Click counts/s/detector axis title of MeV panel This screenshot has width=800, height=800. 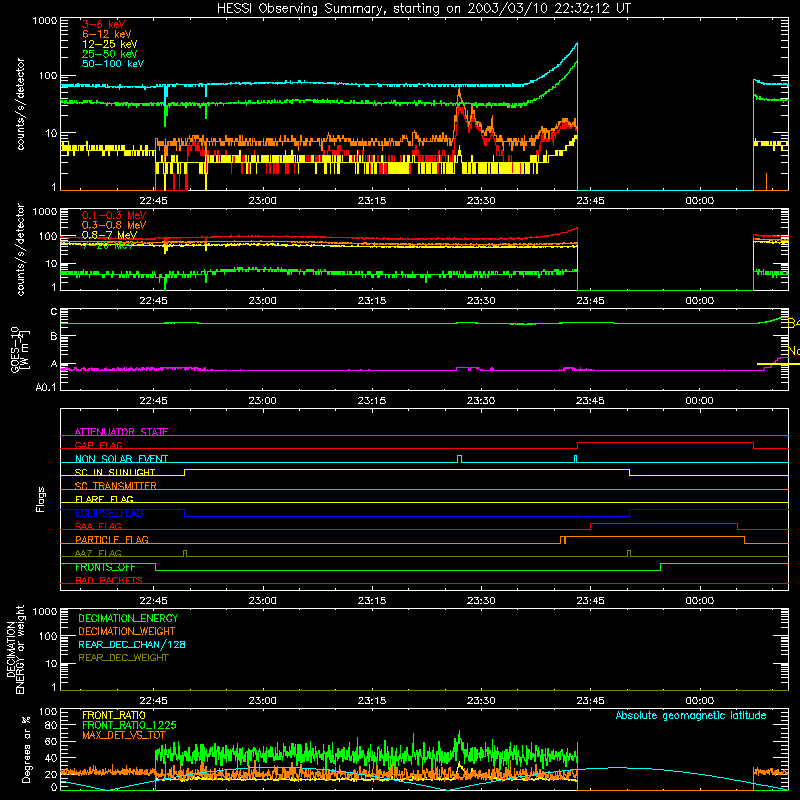(20, 249)
